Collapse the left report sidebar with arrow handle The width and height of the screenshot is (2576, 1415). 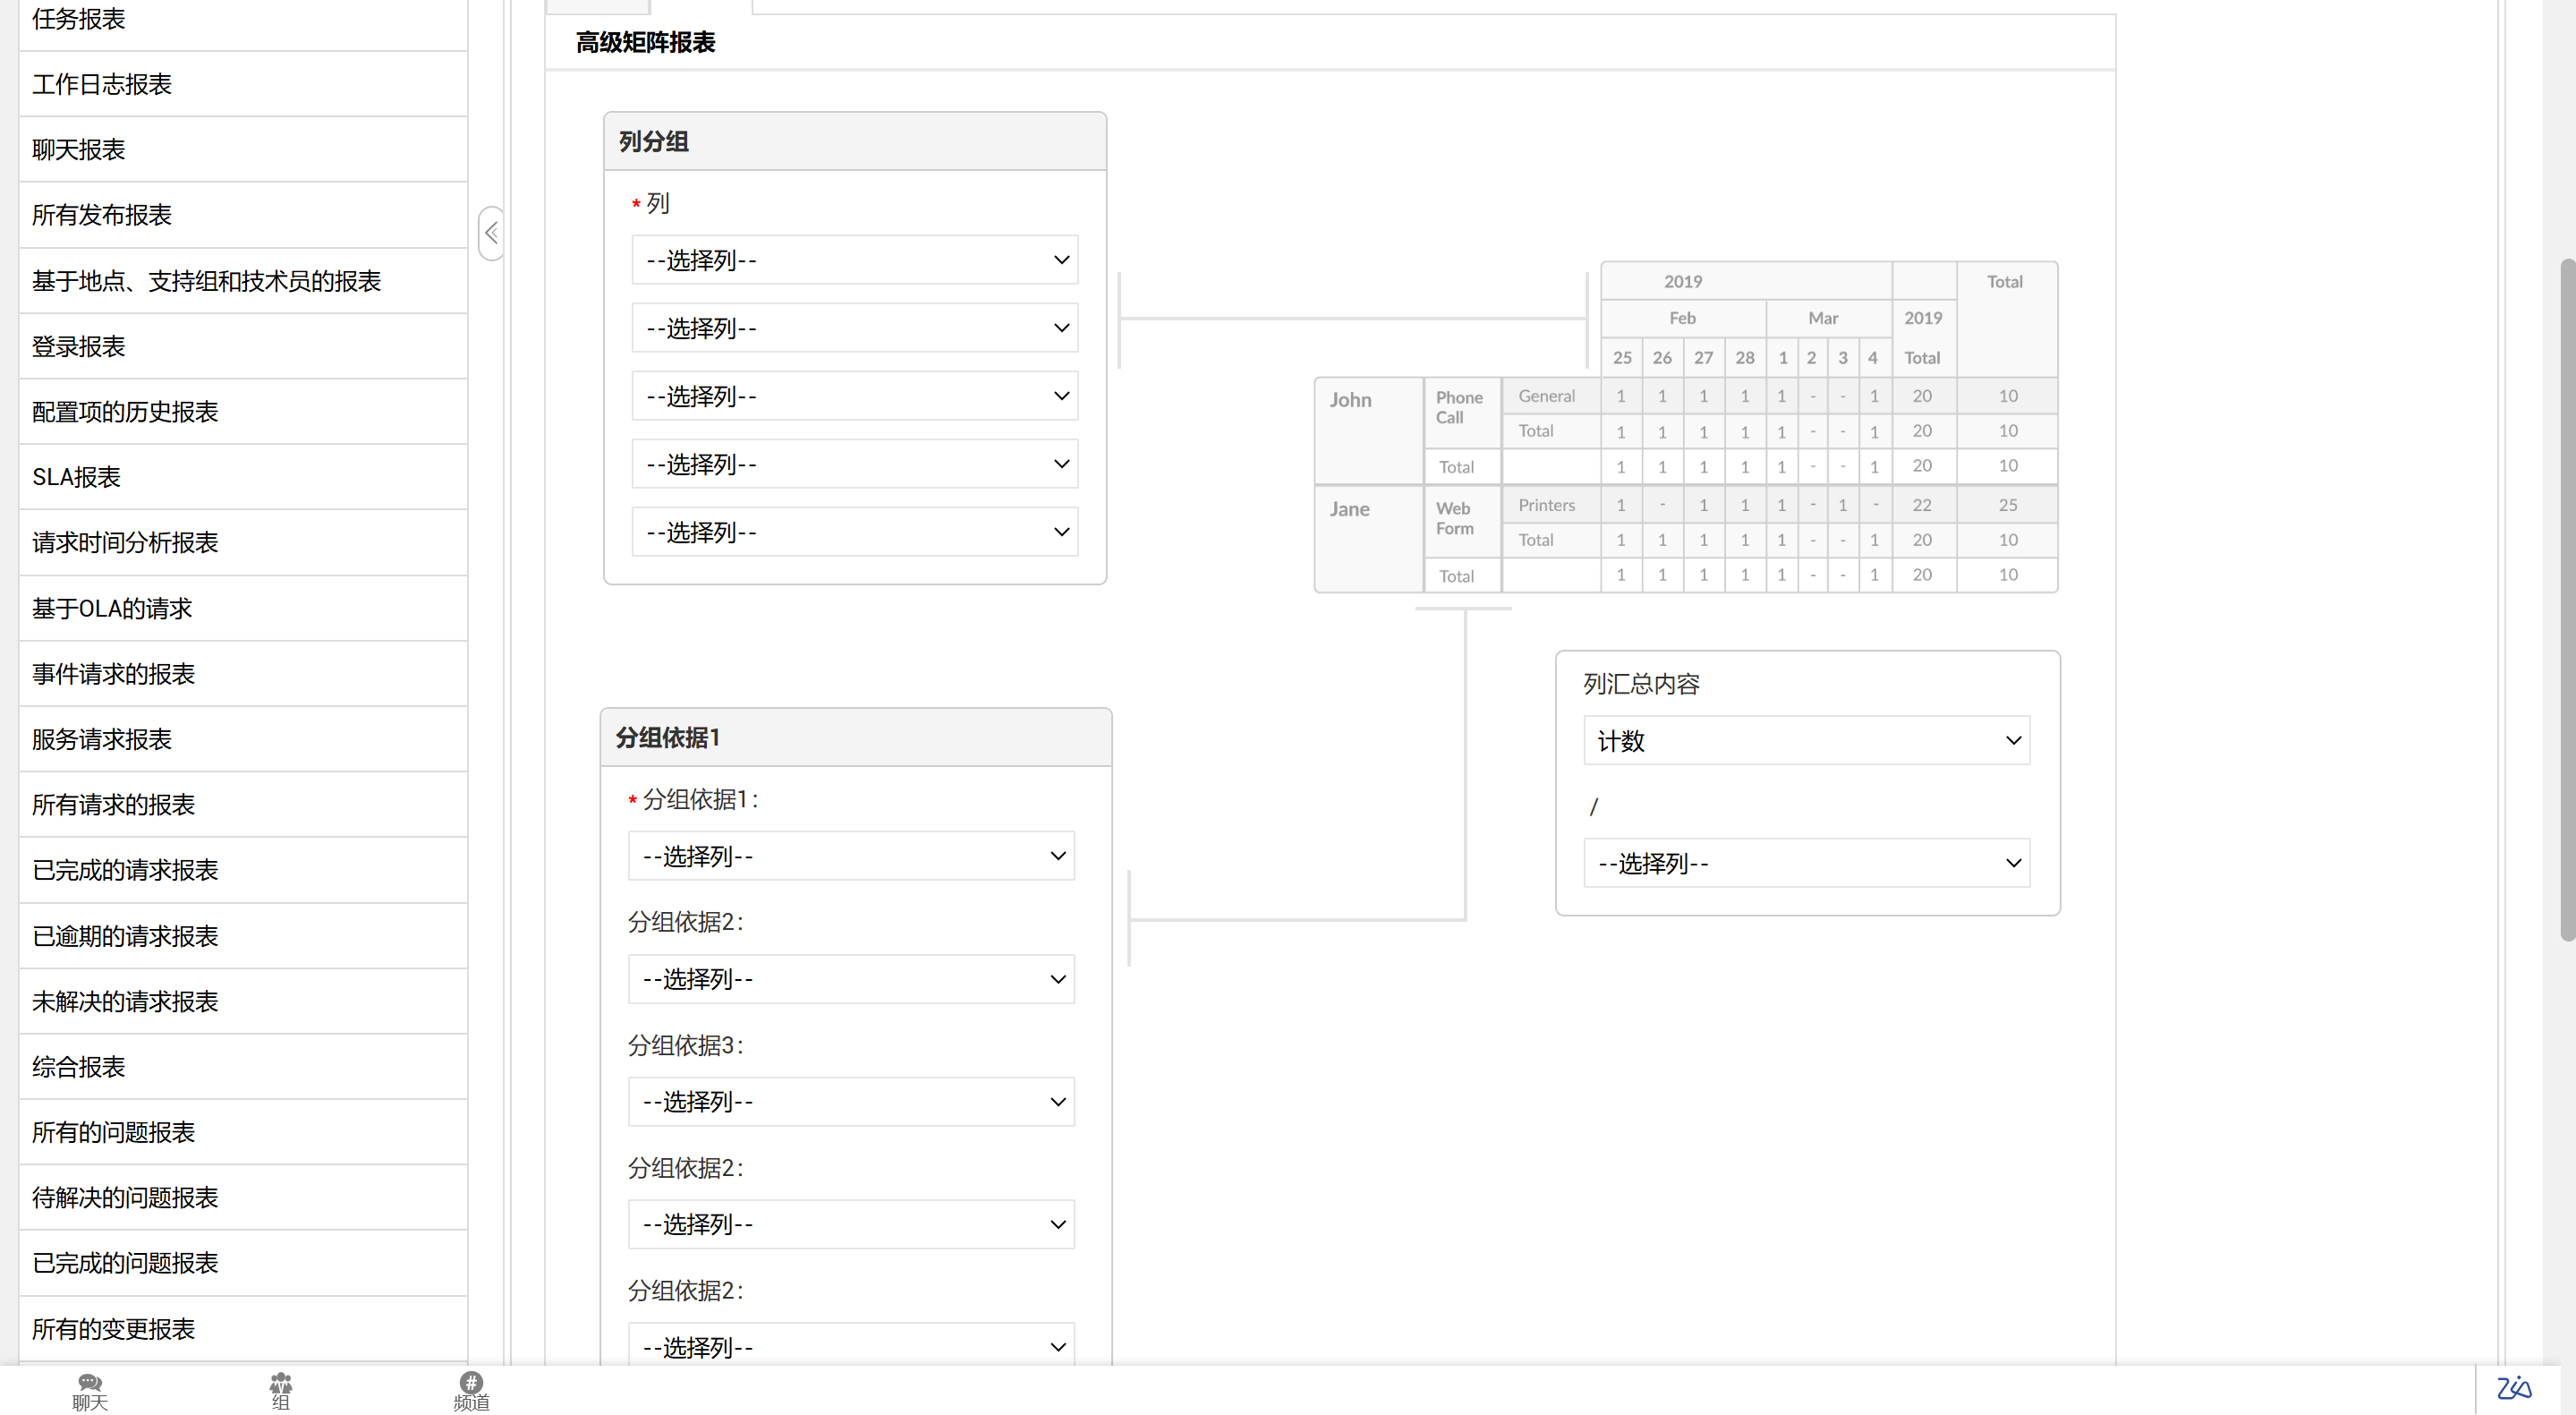[x=491, y=233]
